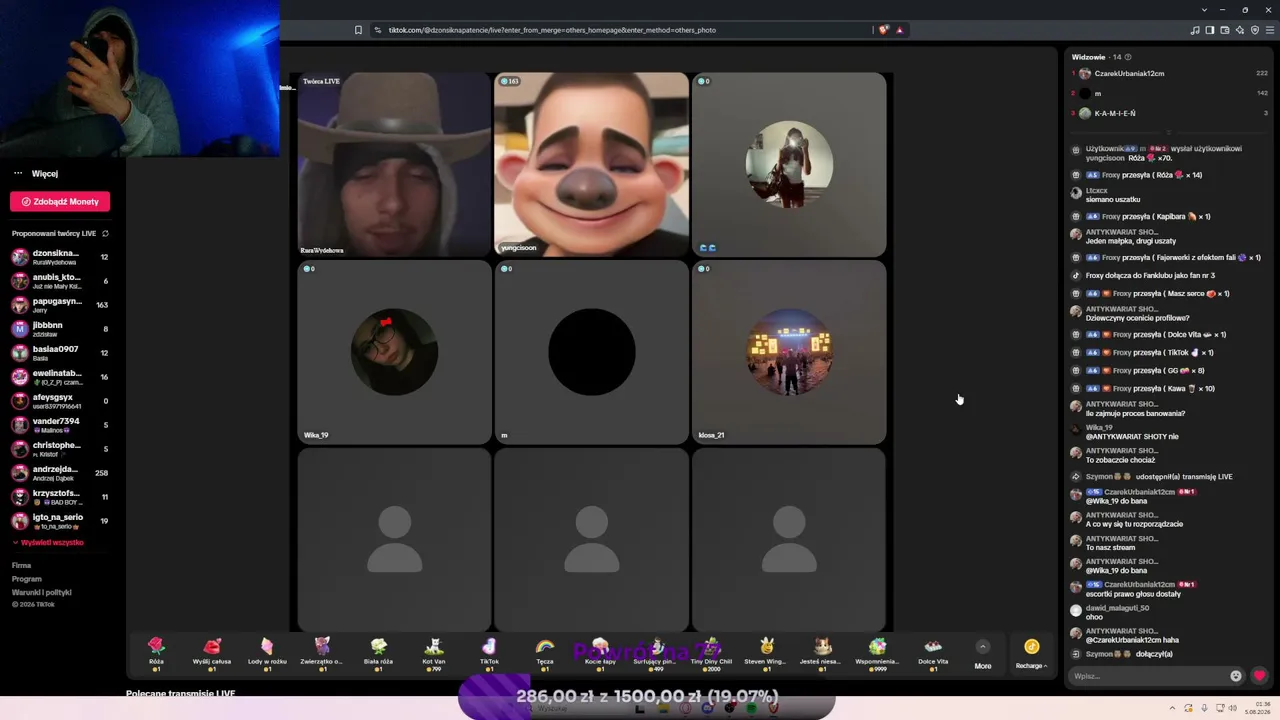Viewport: 1280px width, 720px height.
Task: Open basiaa0907 suggested LIVE creator
Action: pyautogui.click(x=59, y=353)
